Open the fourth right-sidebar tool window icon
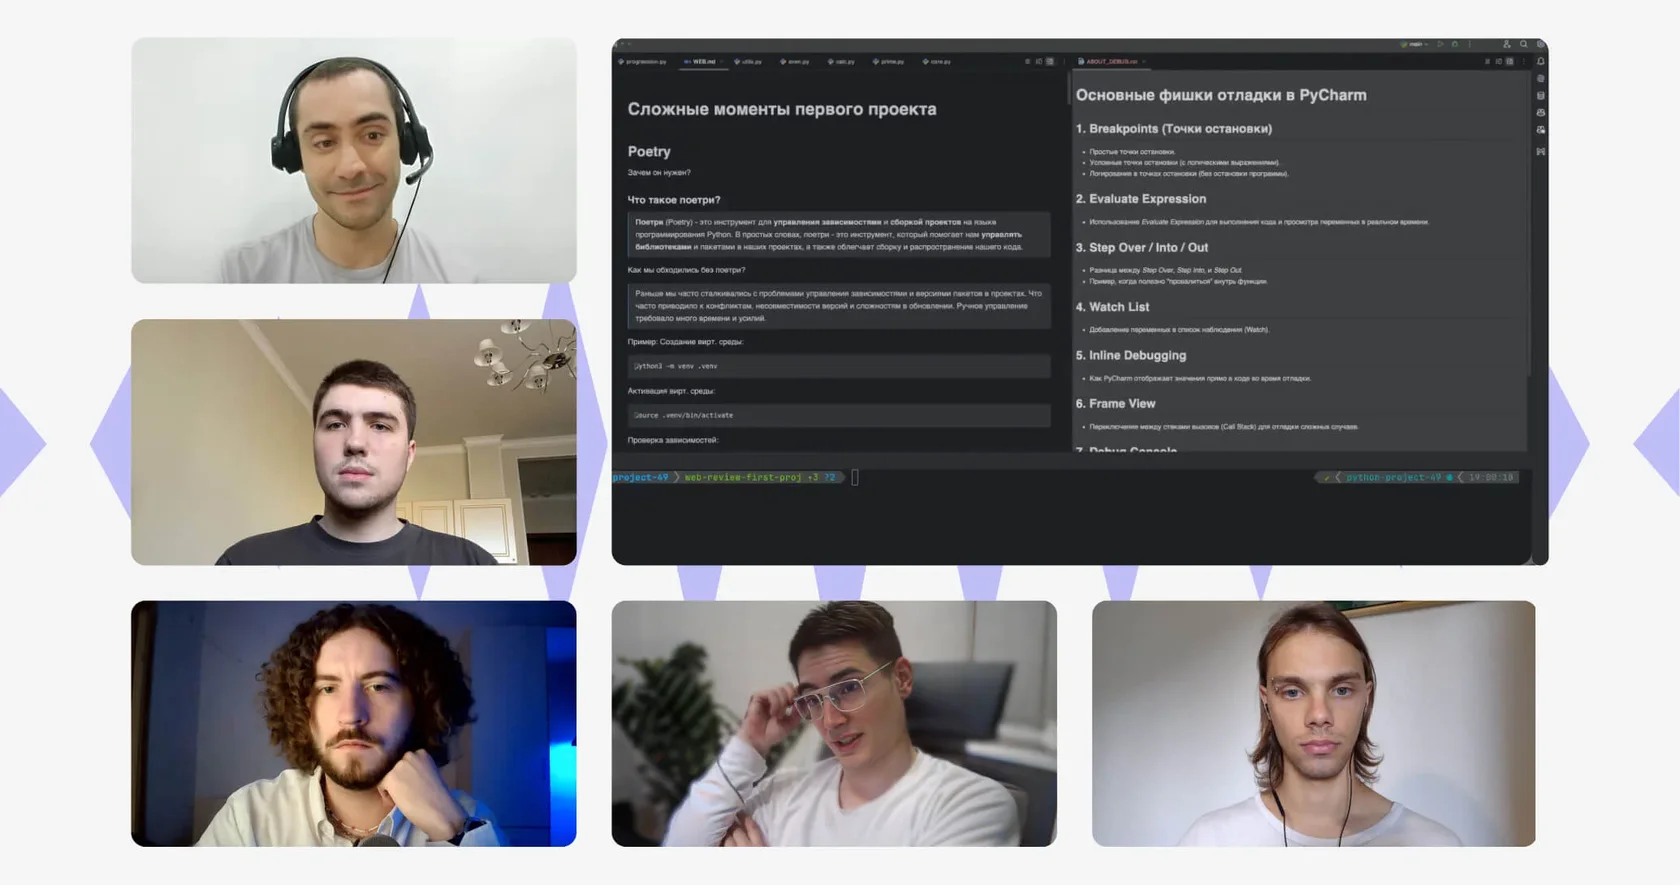The image size is (1680, 885). pos(1540,113)
